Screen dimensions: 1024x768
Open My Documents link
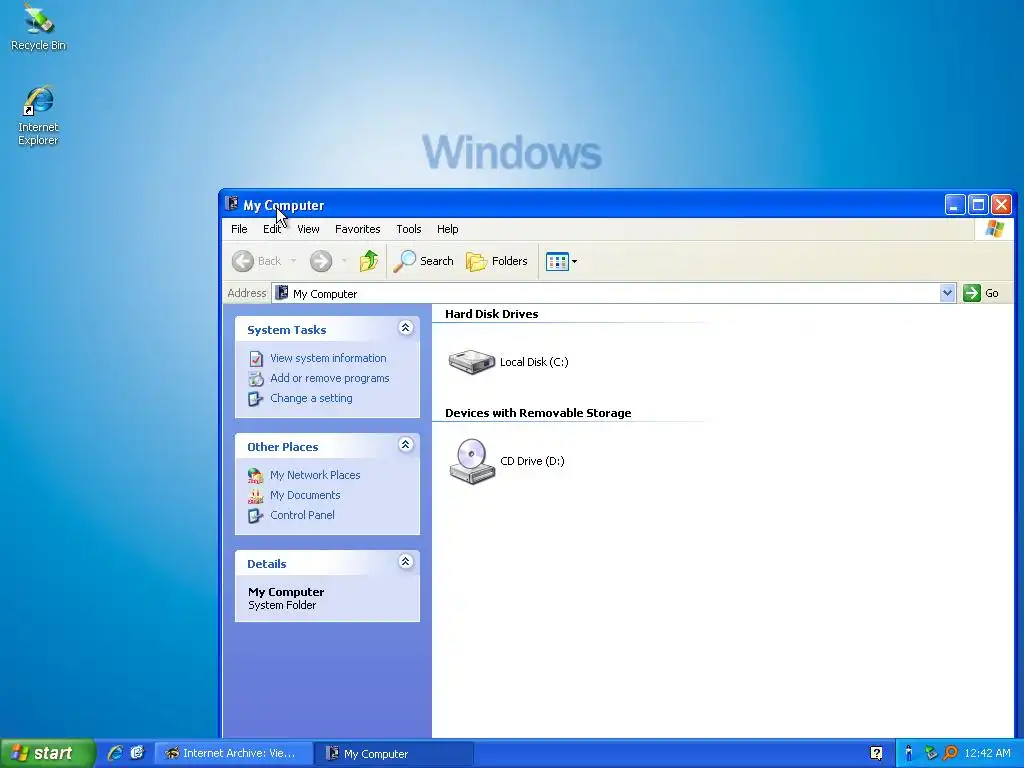pyautogui.click(x=305, y=495)
